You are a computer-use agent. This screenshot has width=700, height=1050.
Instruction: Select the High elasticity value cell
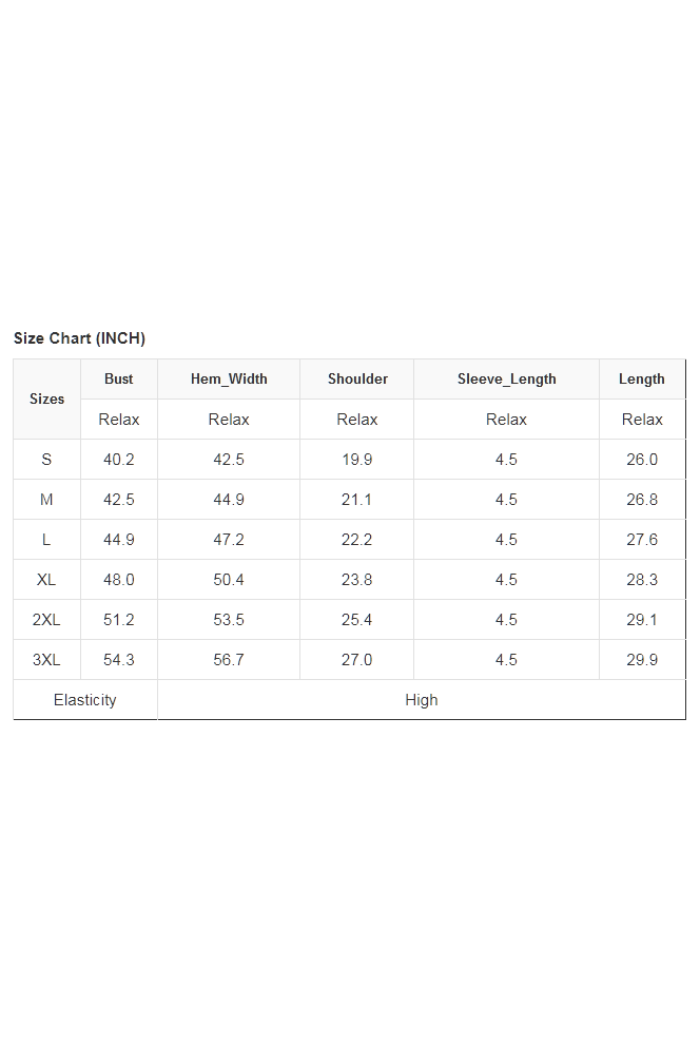421,700
